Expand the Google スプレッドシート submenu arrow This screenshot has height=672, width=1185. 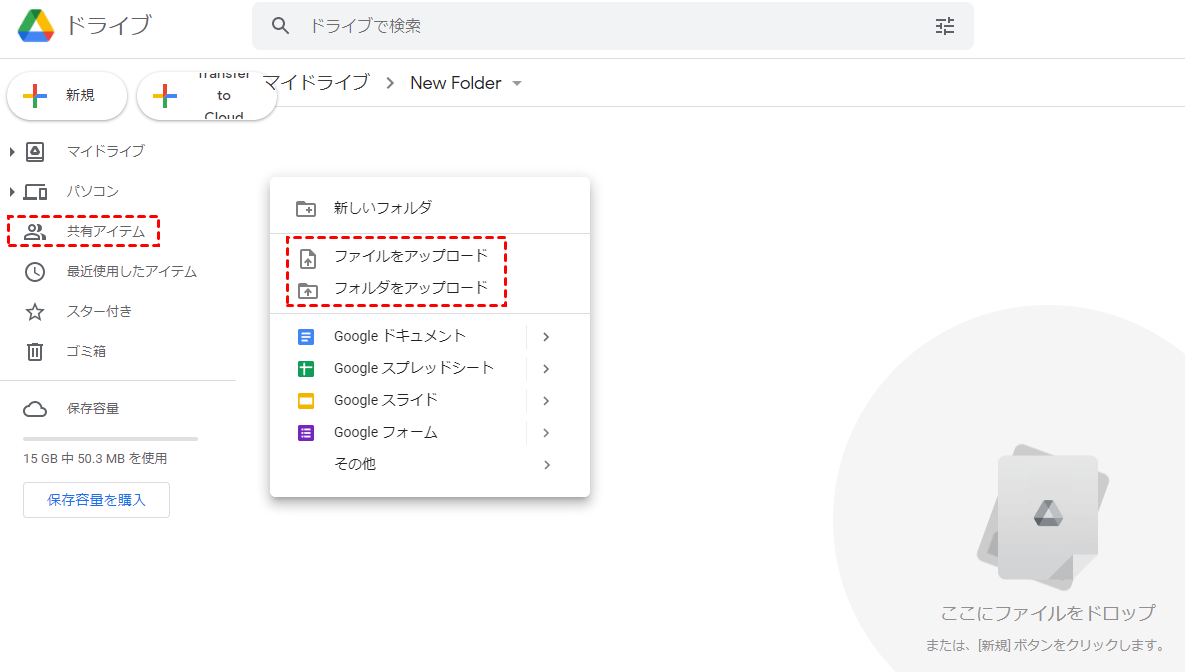tap(546, 369)
